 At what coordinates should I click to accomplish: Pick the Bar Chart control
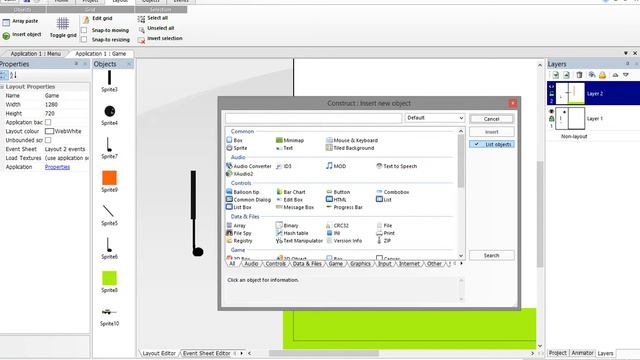click(x=291, y=192)
